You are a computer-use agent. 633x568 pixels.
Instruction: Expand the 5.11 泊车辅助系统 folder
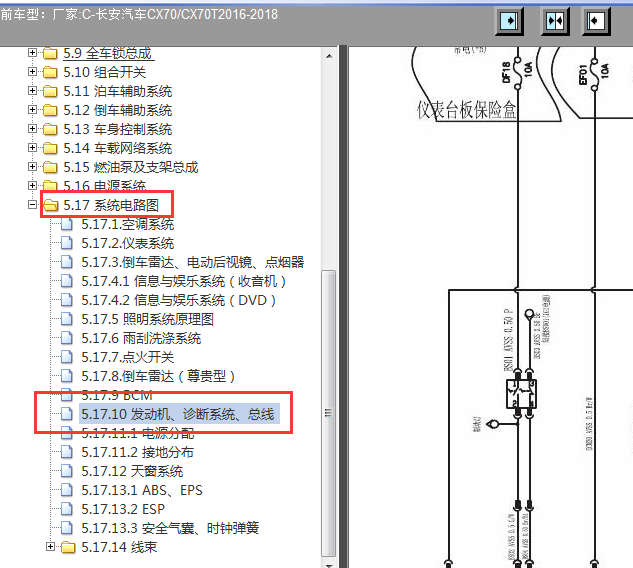(32, 90)
